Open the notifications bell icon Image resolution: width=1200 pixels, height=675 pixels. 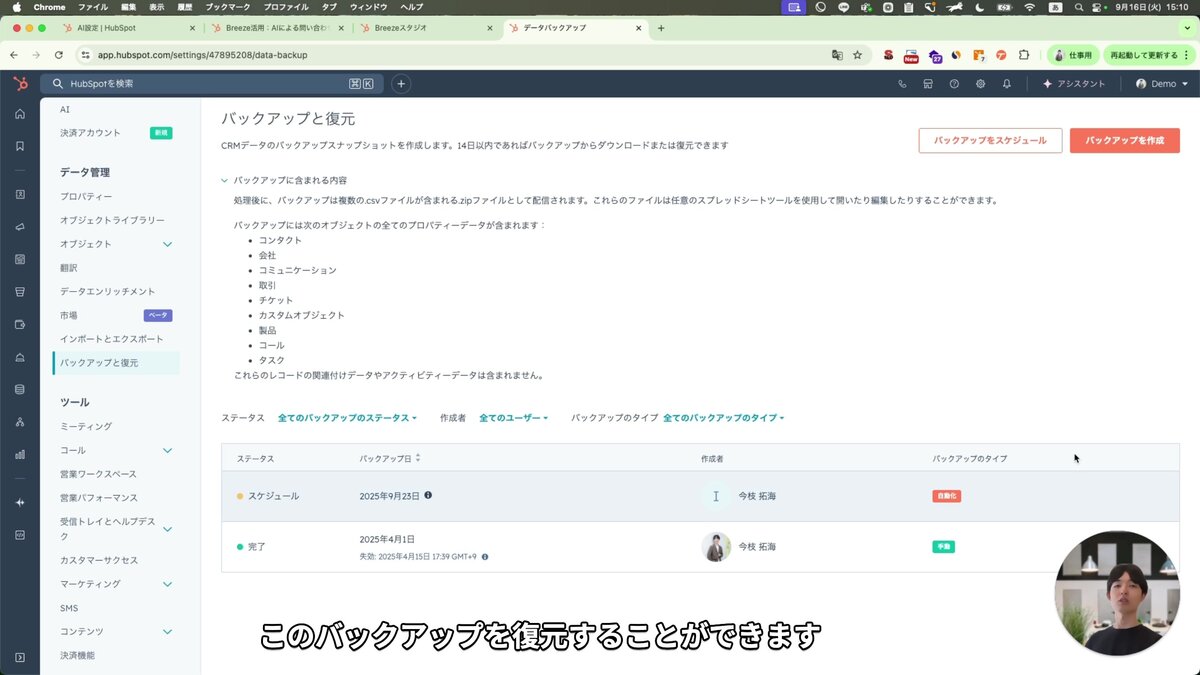click(x=1007, y=84)
